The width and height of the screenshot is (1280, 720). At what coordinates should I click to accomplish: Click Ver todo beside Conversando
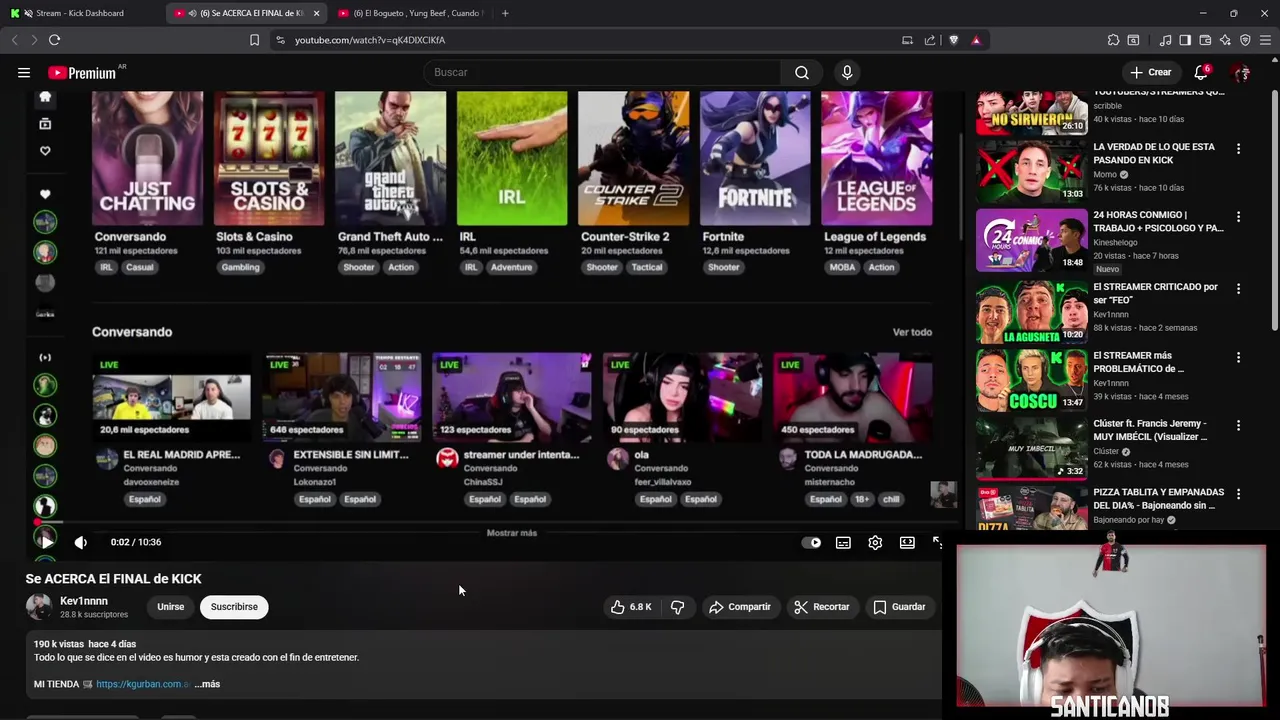912,332
